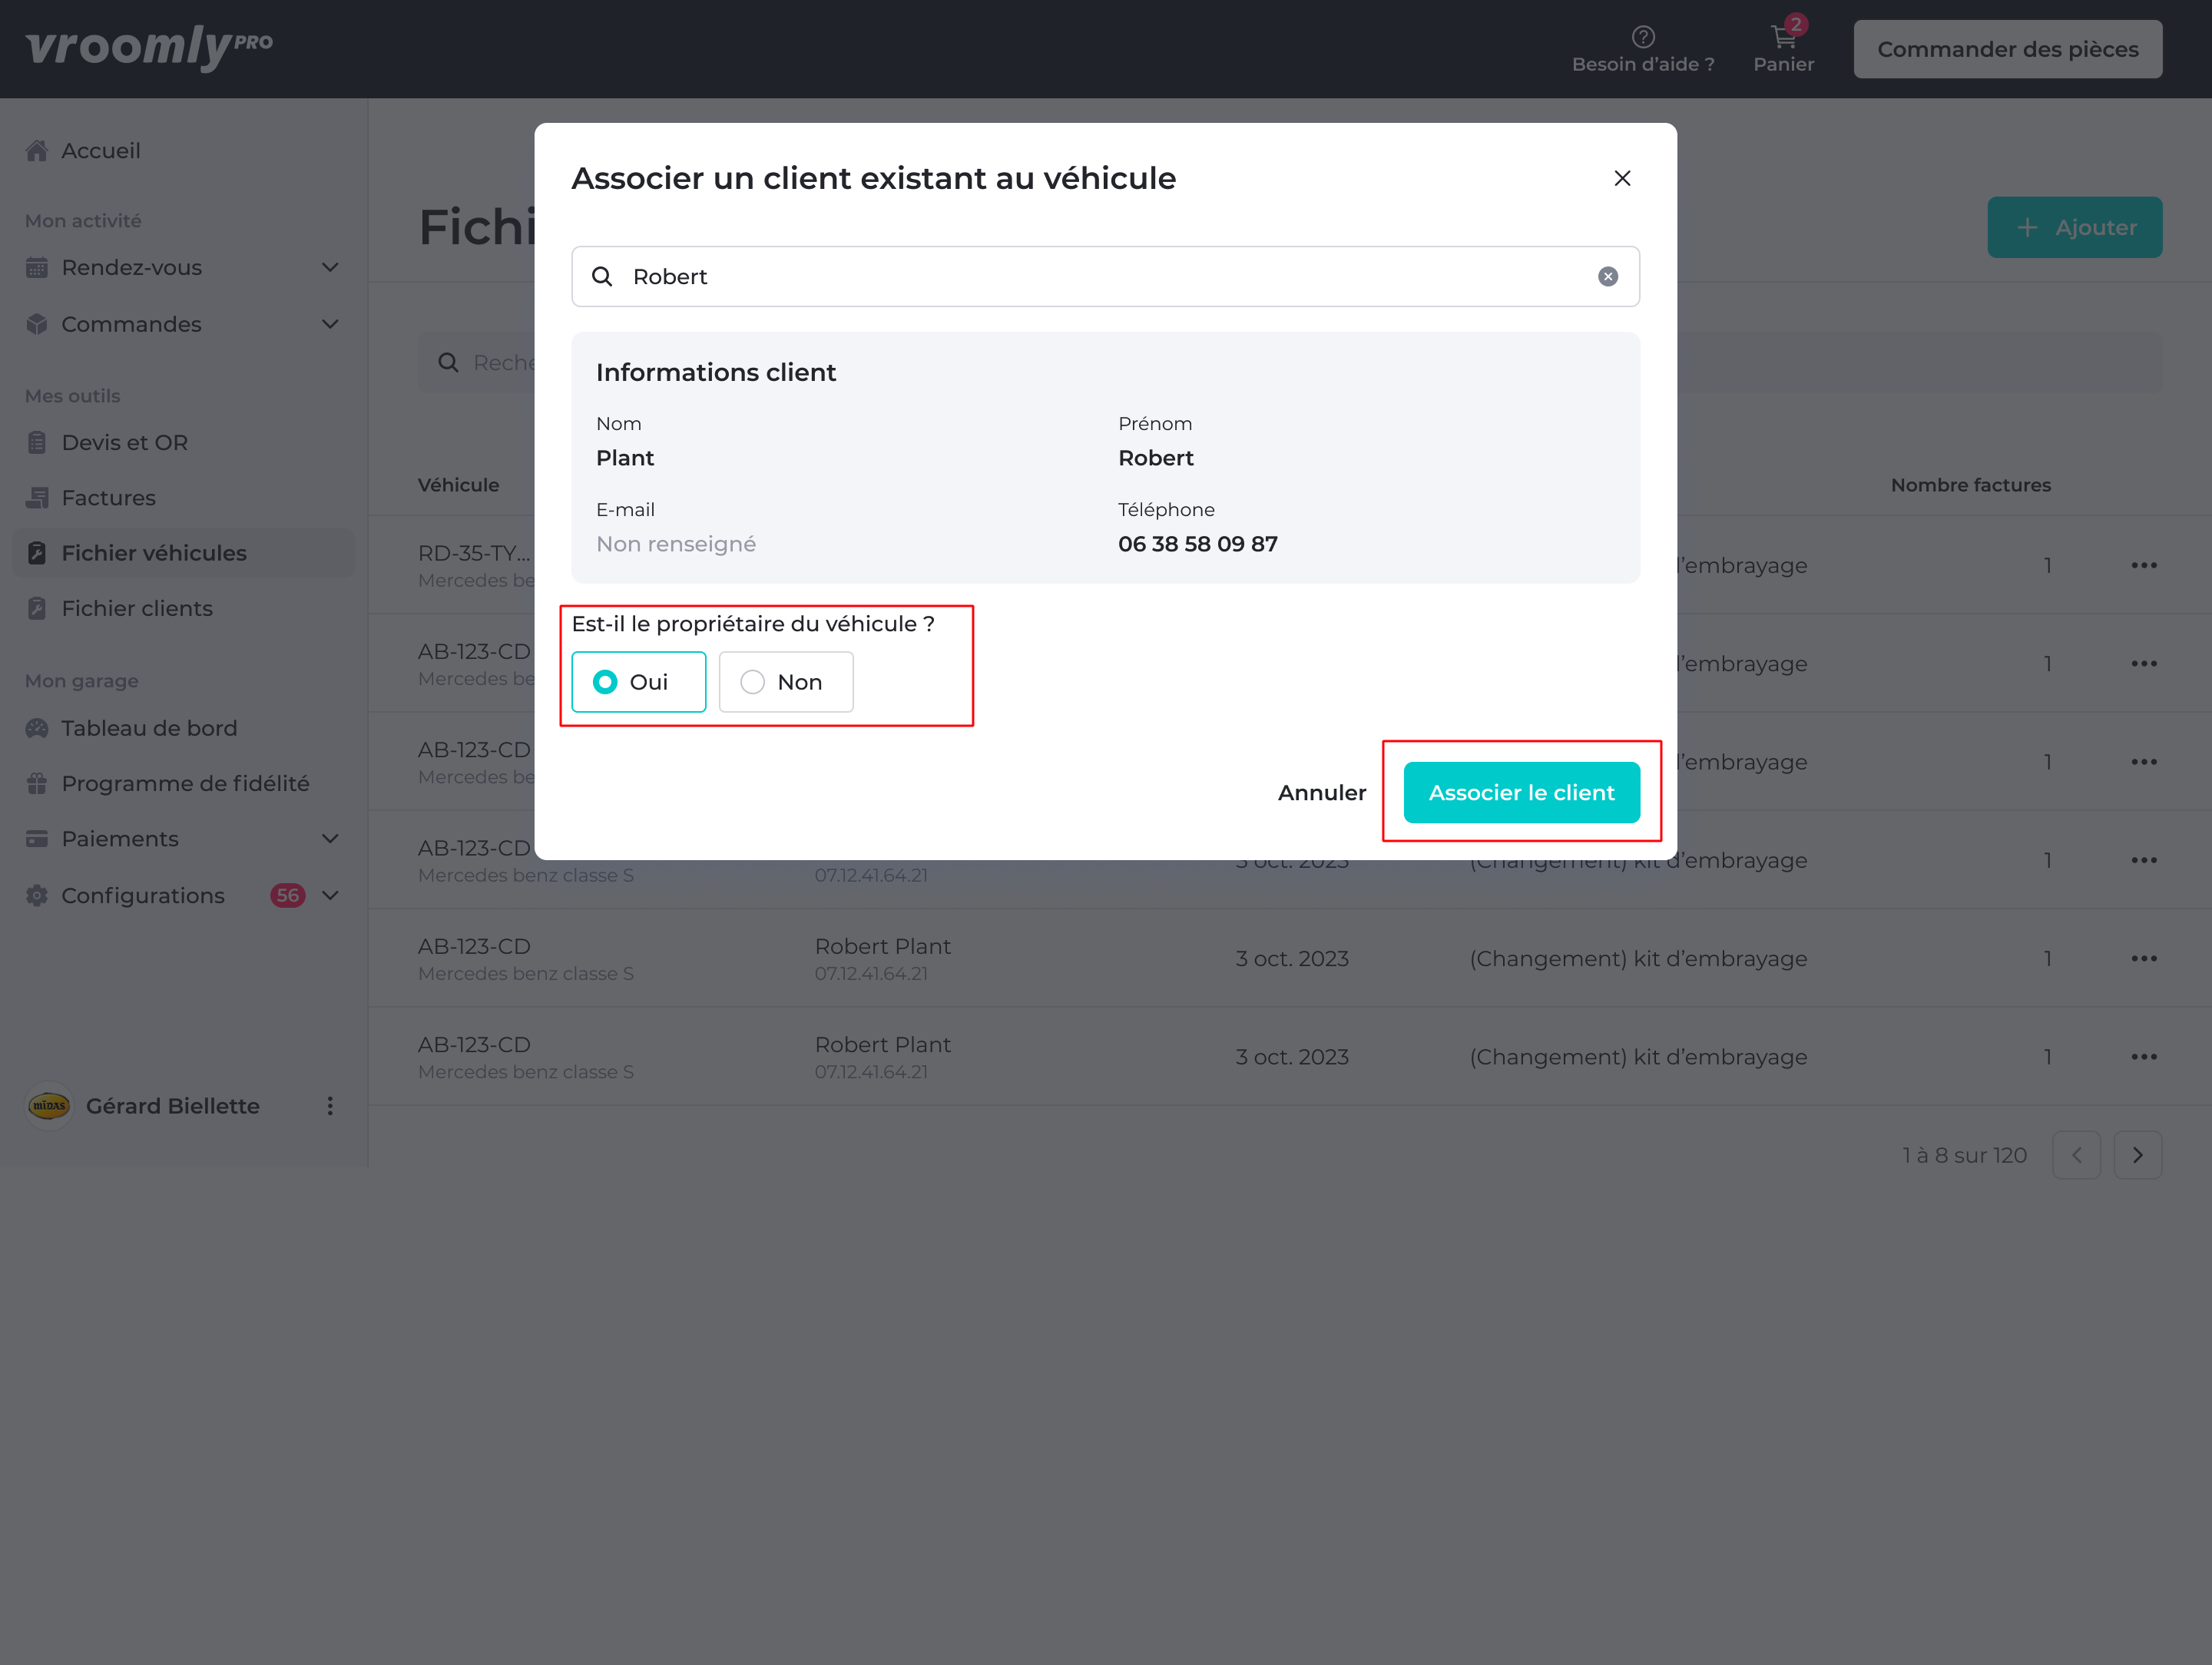This screenshot has width=2212, height=1665.
Task: Open row options for RD-35-TY vehicle
Action: [2143, 566]
